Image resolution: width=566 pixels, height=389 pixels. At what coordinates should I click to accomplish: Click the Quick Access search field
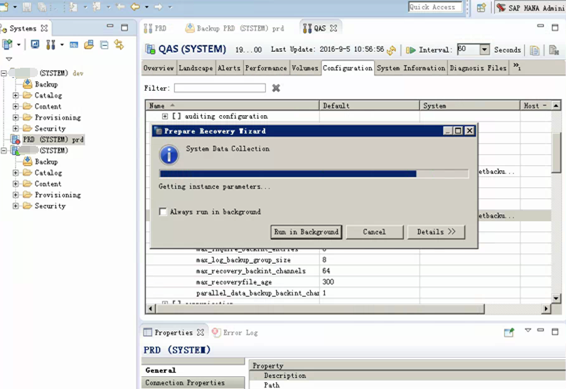[435, 7]
